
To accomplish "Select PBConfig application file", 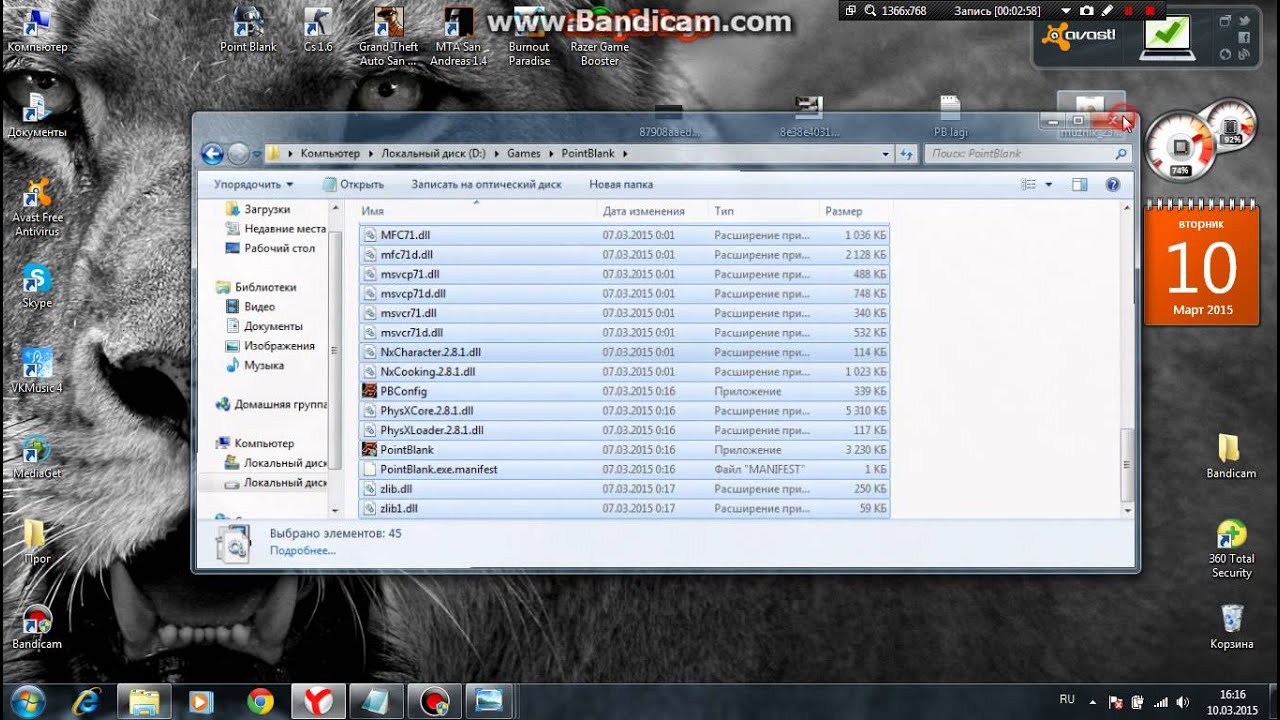I will click(x=624, y=391).
